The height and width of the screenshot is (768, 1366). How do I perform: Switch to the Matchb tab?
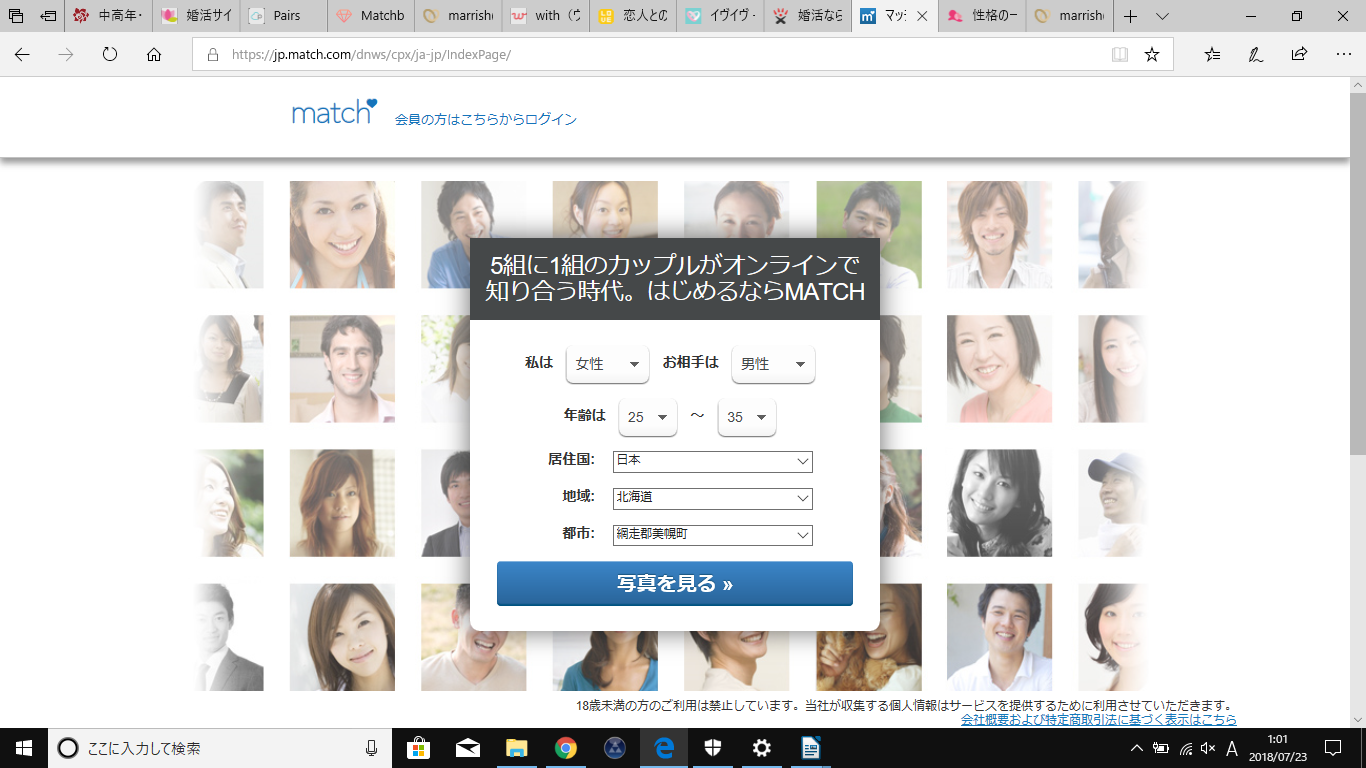(369, 16)
